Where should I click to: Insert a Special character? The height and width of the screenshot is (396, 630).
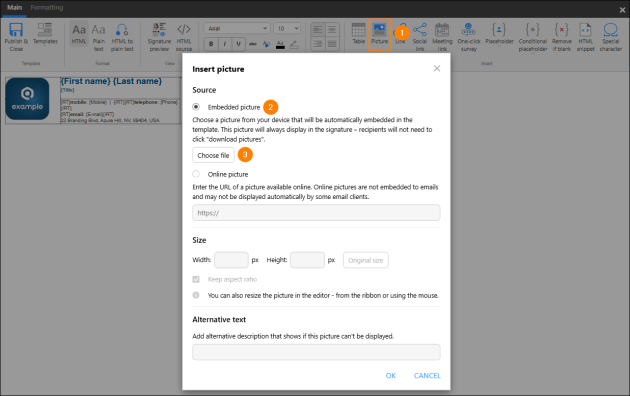[x=611, y=37]
